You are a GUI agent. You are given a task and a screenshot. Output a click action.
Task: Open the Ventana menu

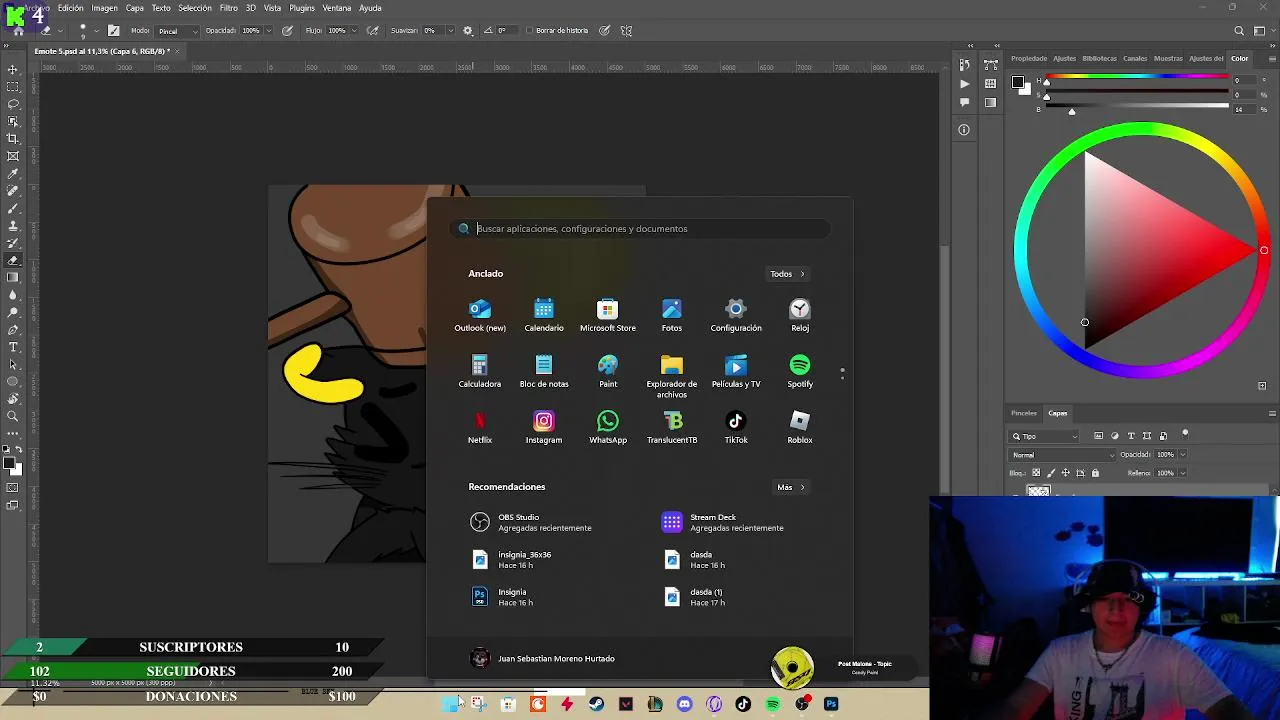(337, 8)
